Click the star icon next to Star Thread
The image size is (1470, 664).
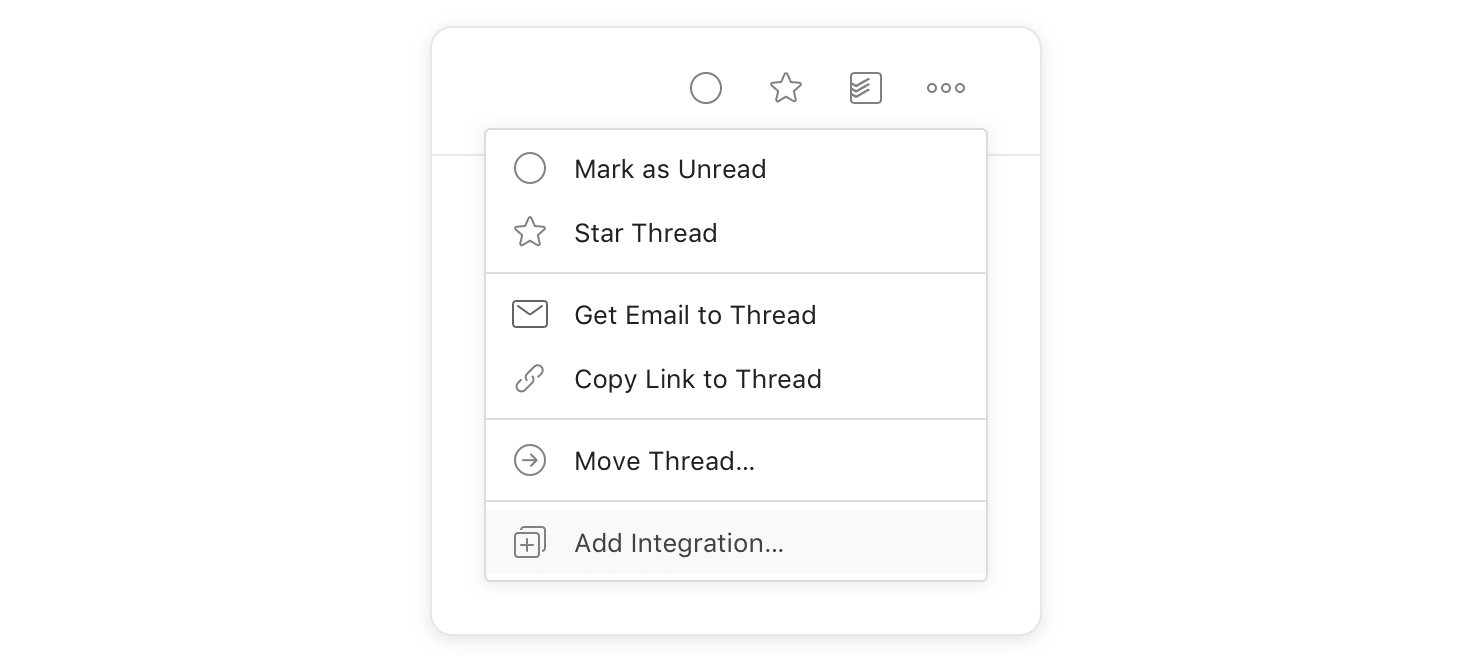point(530,232)
